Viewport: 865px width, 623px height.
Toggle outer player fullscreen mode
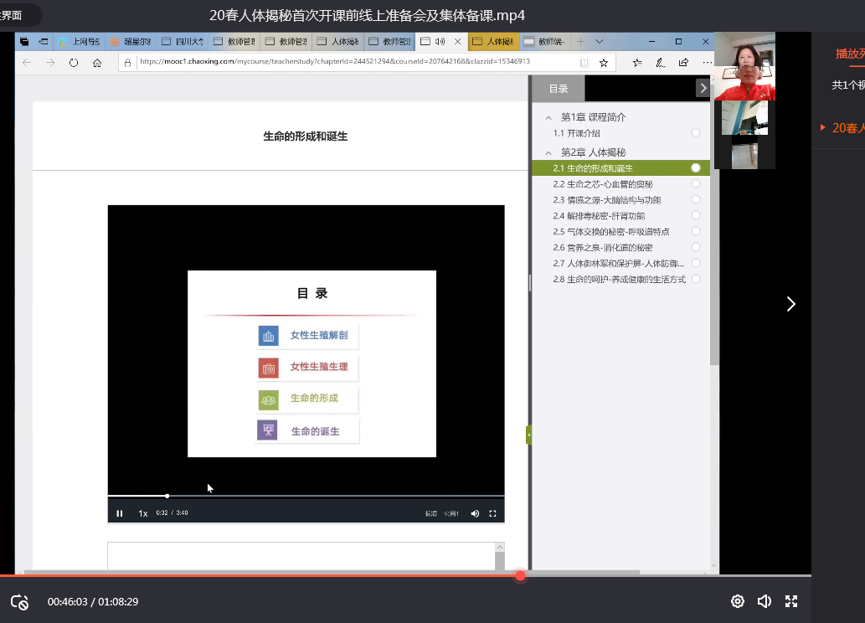791,601
